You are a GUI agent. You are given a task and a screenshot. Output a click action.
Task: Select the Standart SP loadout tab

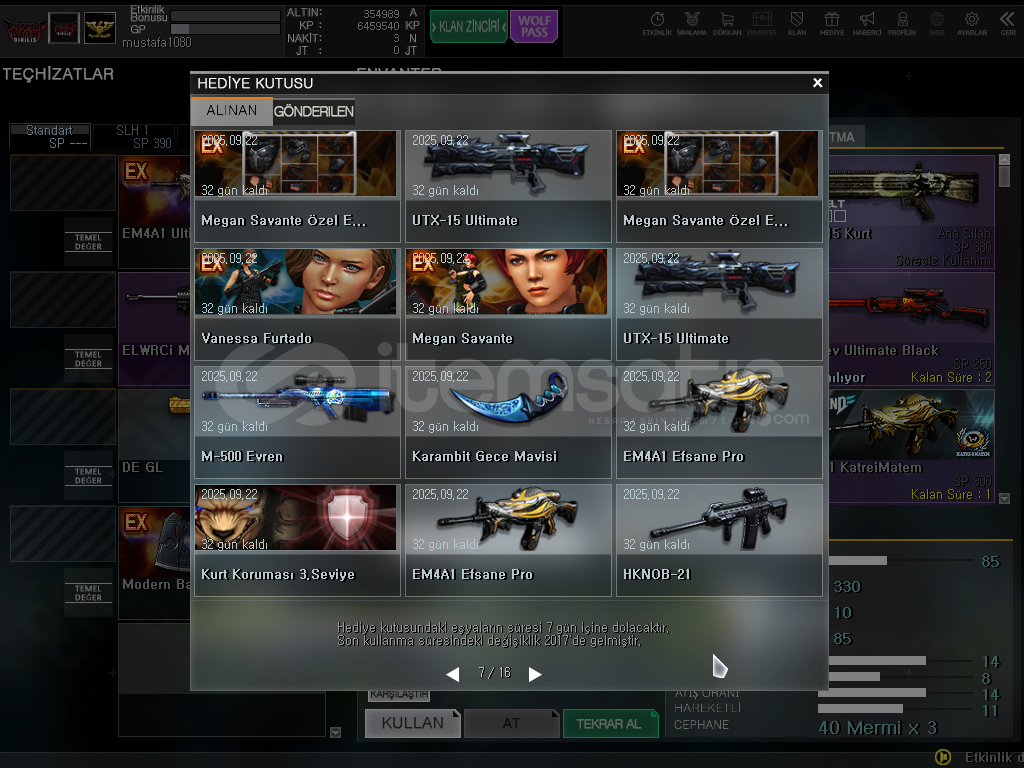tap(50, 136)
